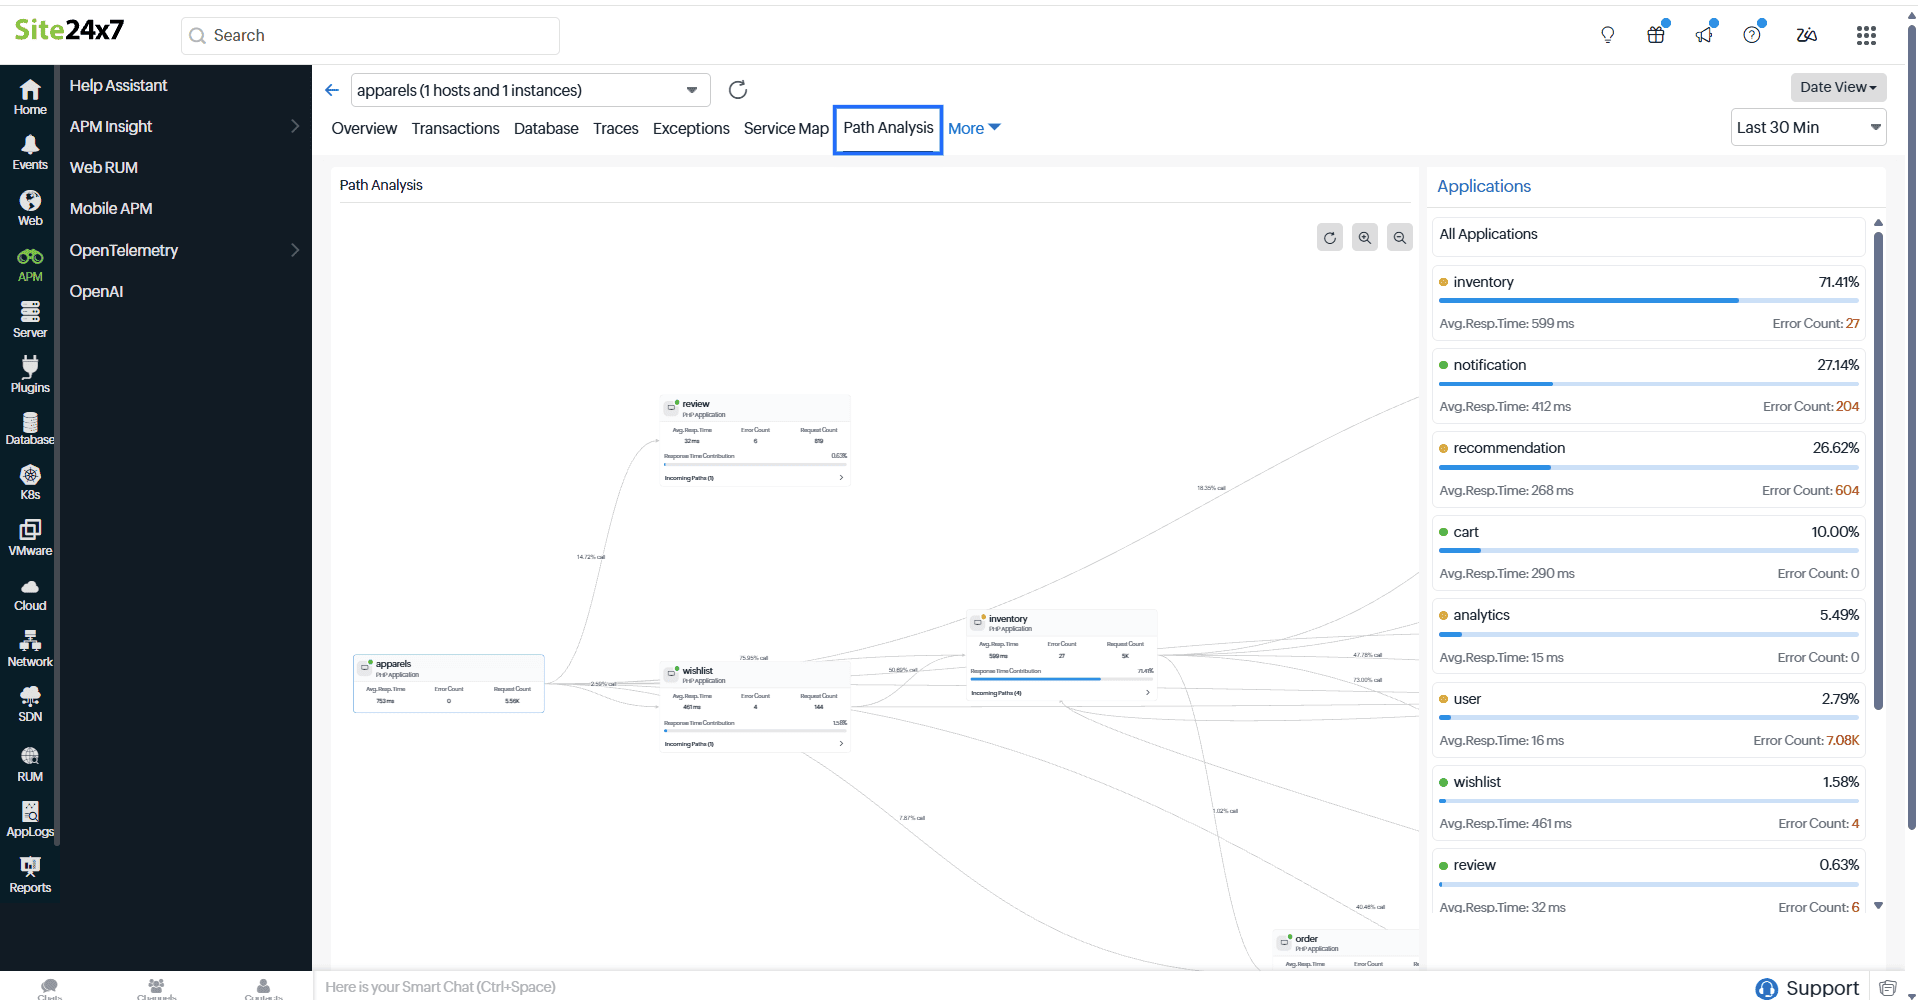Open Reports from the sidebar
The image size is (1918, 1000).
(x=29, y=873)
